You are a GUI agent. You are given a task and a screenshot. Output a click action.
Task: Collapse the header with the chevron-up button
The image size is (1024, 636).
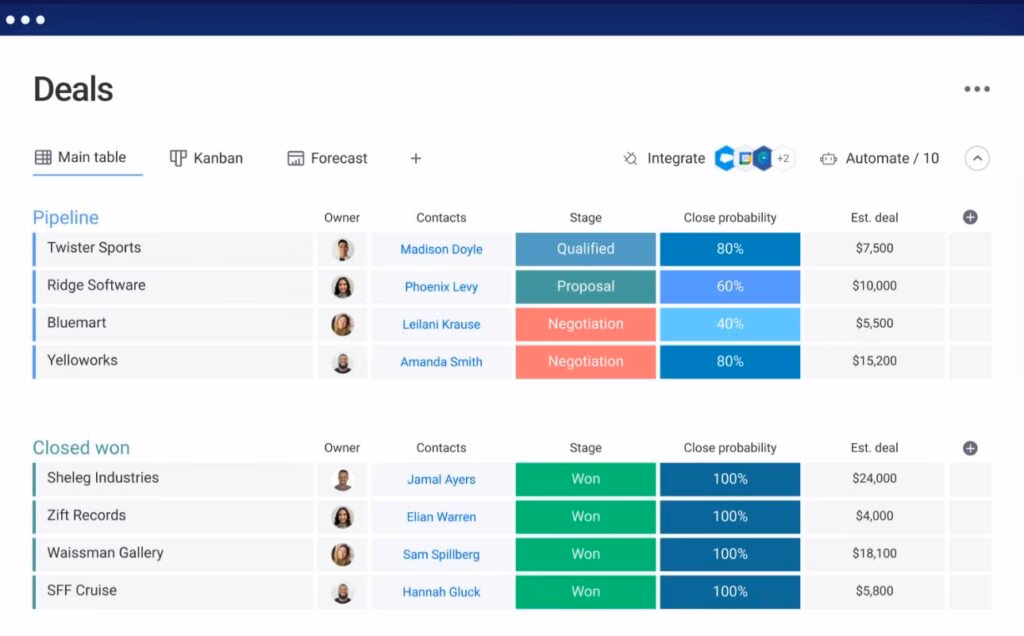coord(977,158)
